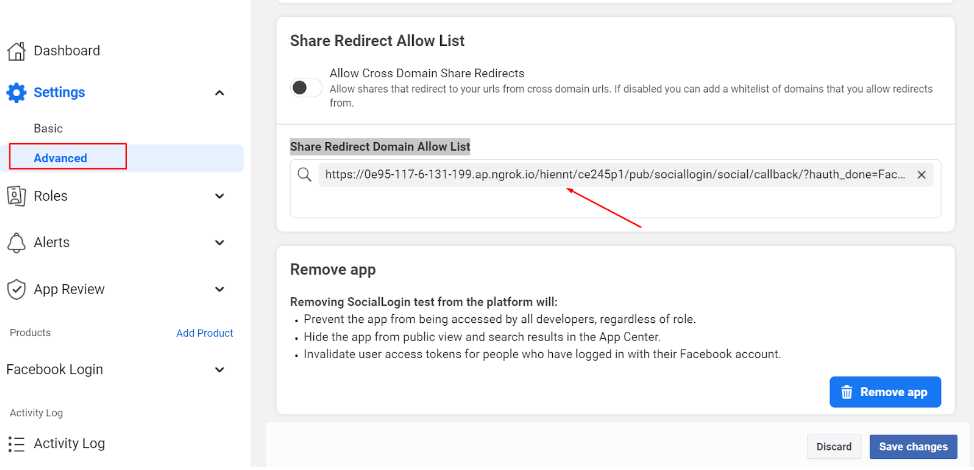Click the Dashboard house icon
974x470 pixels.
16,51
